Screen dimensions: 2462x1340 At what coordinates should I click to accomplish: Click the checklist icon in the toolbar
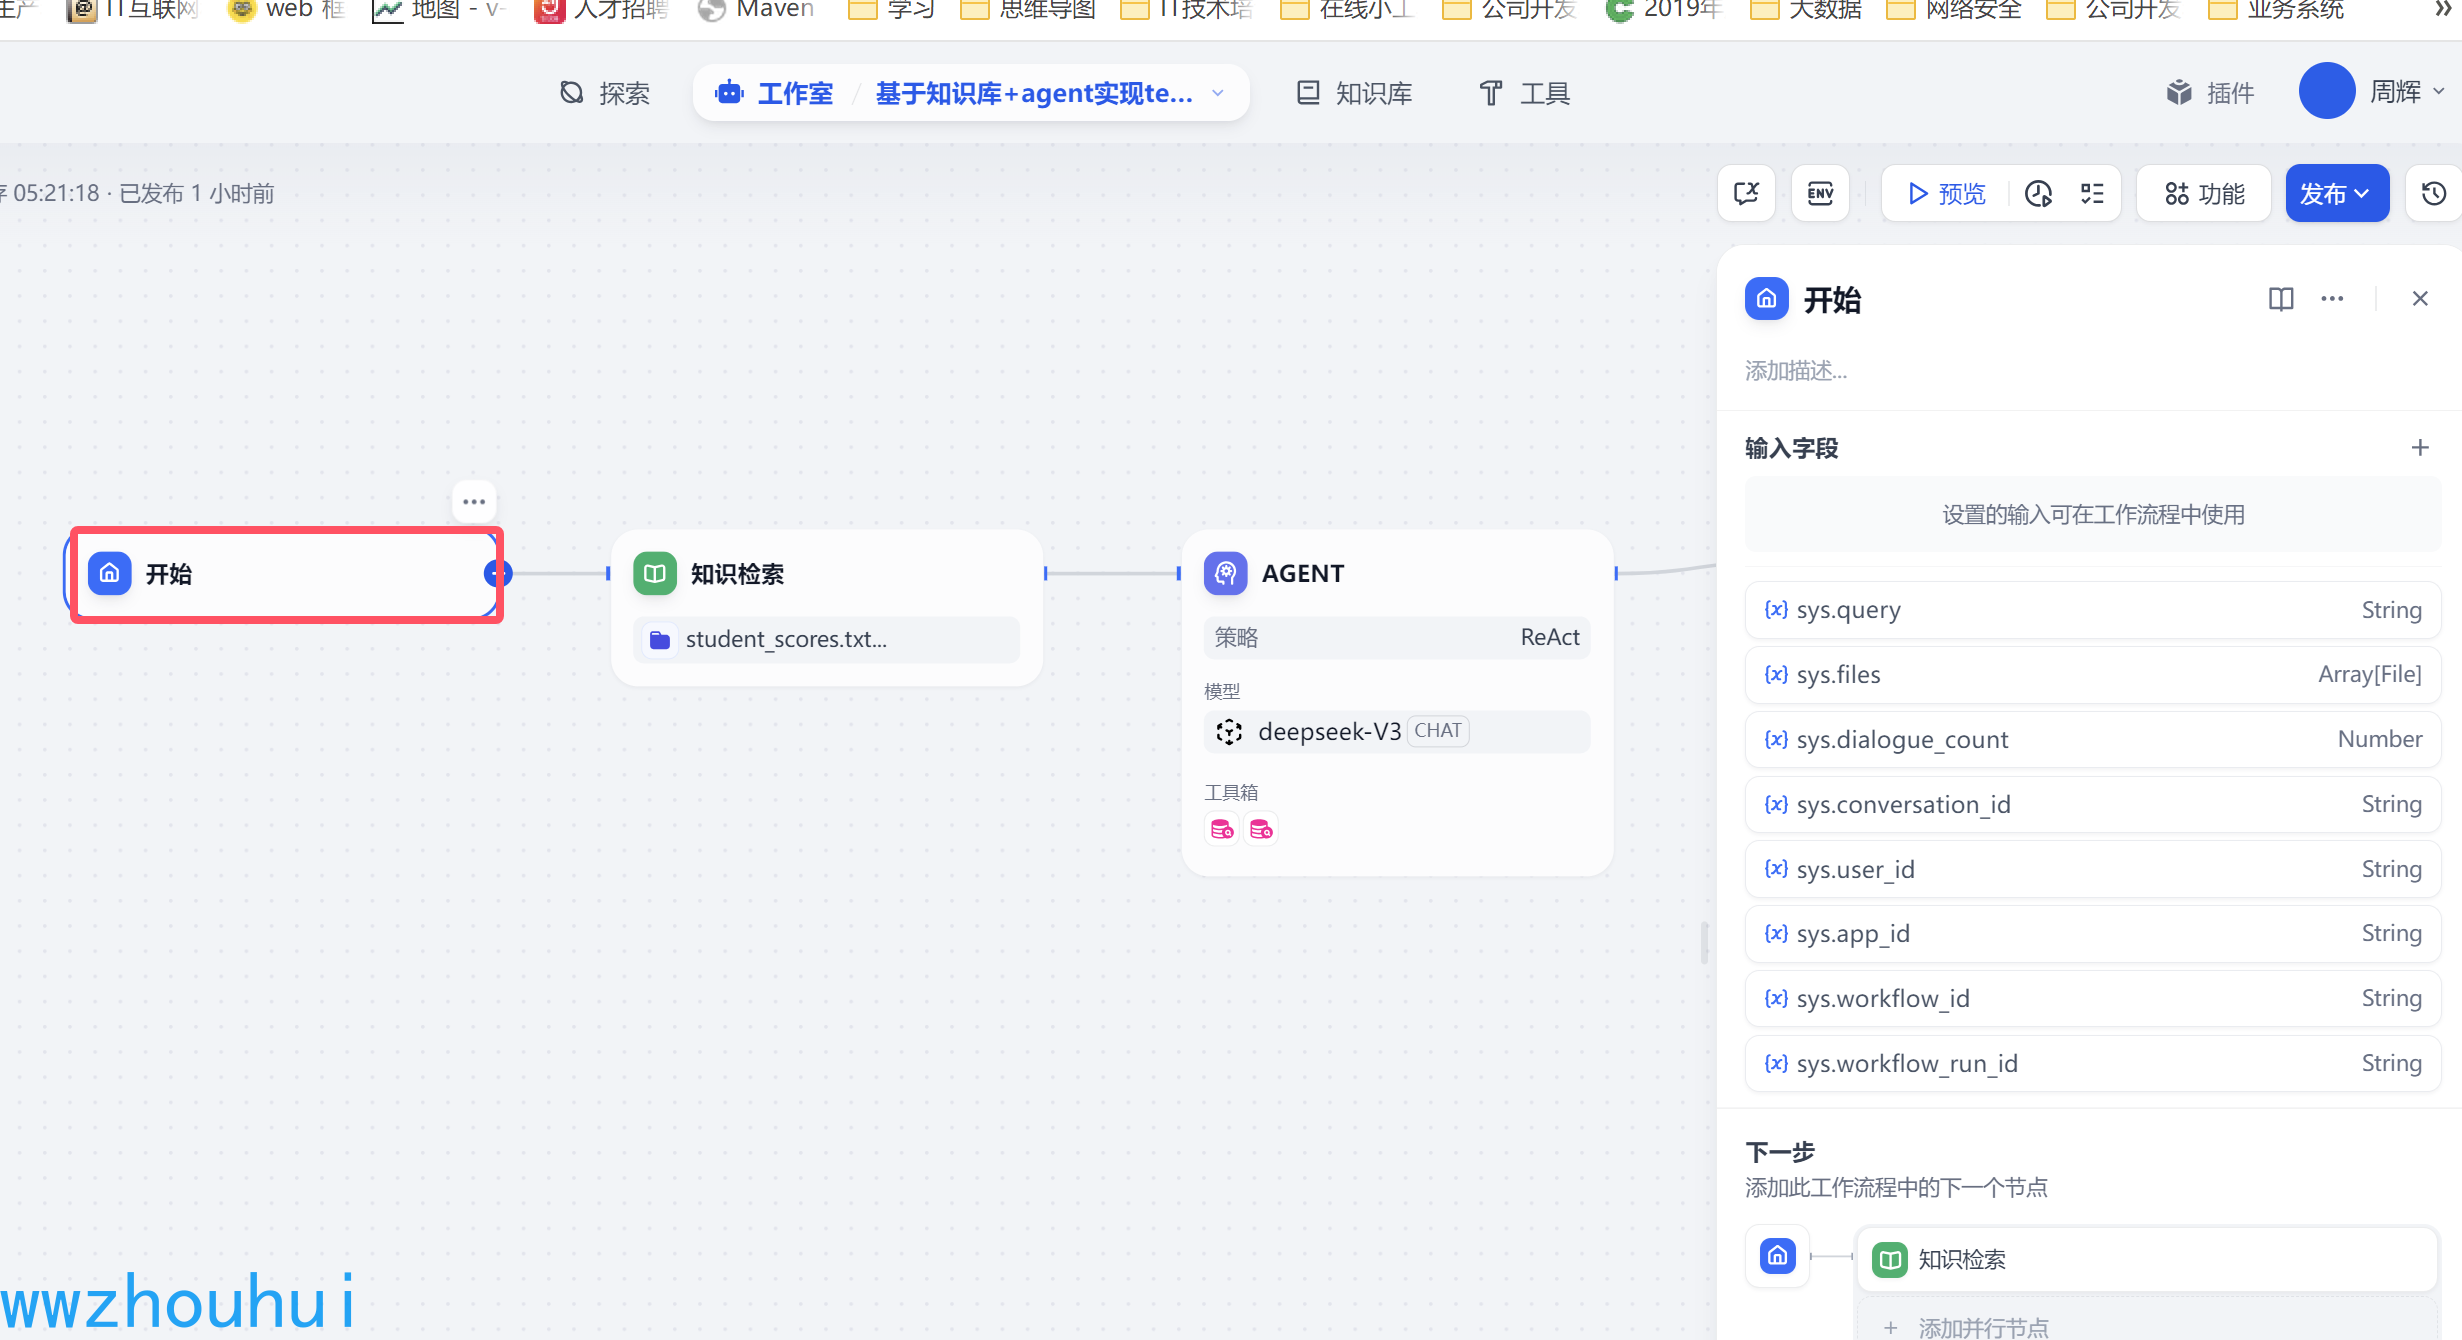pyautogui.click(x=2092, y=193)
